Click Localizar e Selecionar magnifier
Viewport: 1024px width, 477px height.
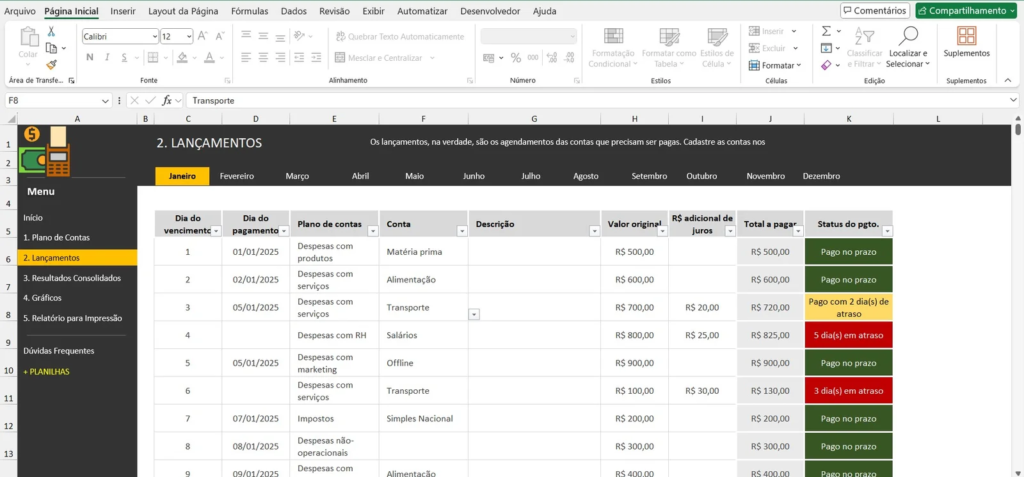click(x=907, y=36)
